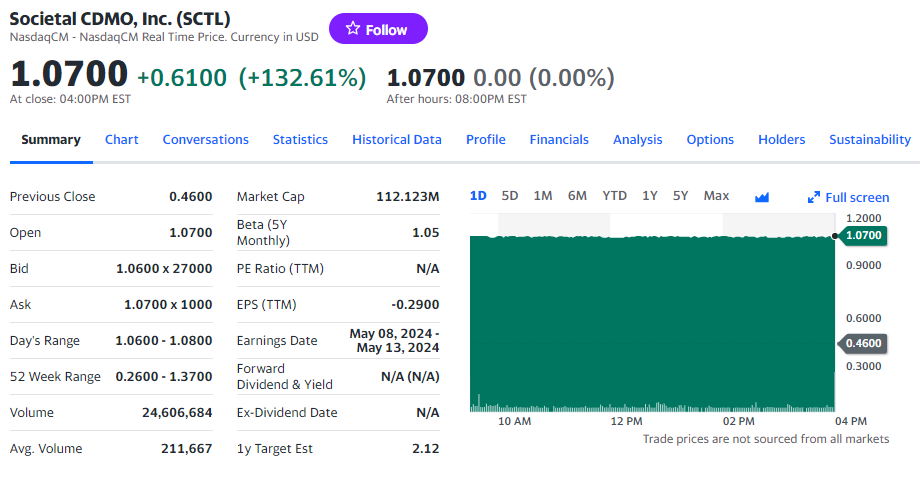
Task: Click the 1.0700 current price marker
Action: click(863, 236)
